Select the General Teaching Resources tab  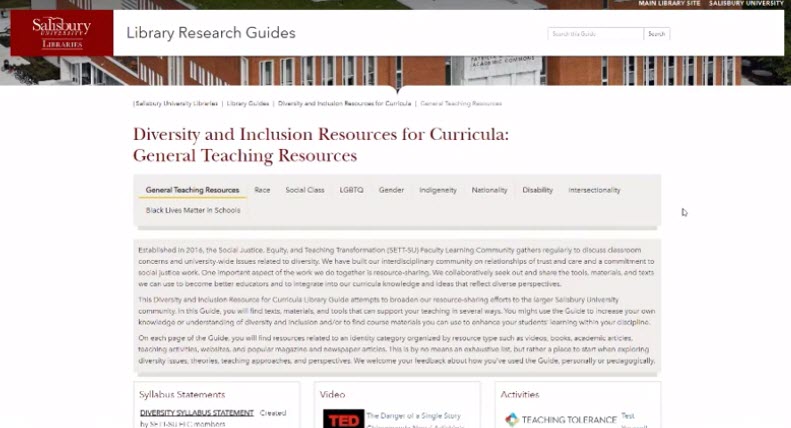[192, 190]
